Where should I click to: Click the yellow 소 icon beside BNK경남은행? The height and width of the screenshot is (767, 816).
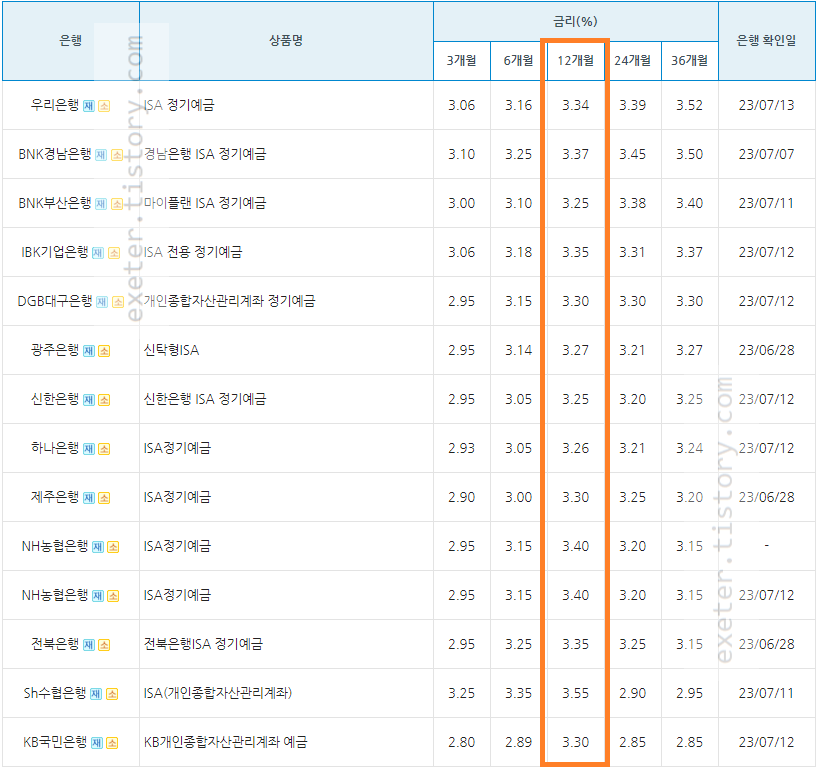point(117,155)
